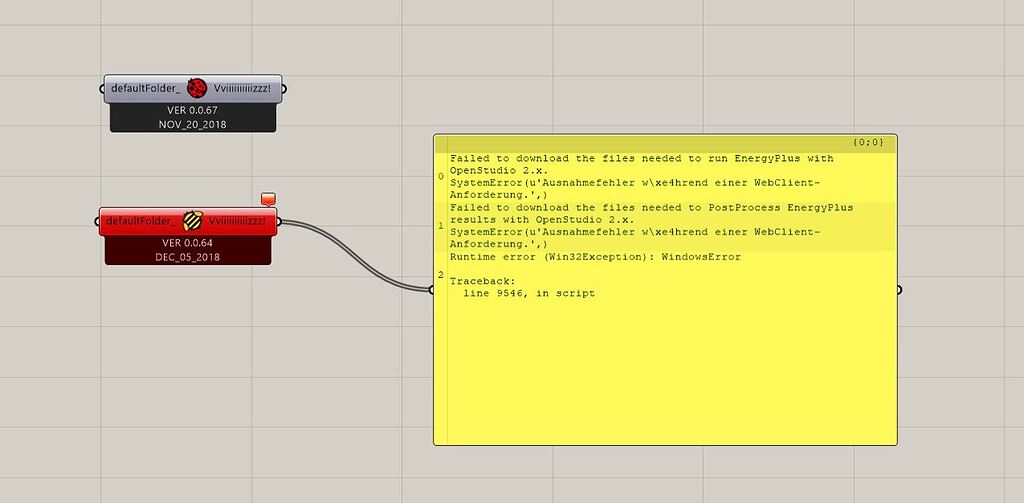Click the VER 0.0.64 version label
Image resolution: width=1024 pixels, height=503 pixels.
[x=187, y=242]
